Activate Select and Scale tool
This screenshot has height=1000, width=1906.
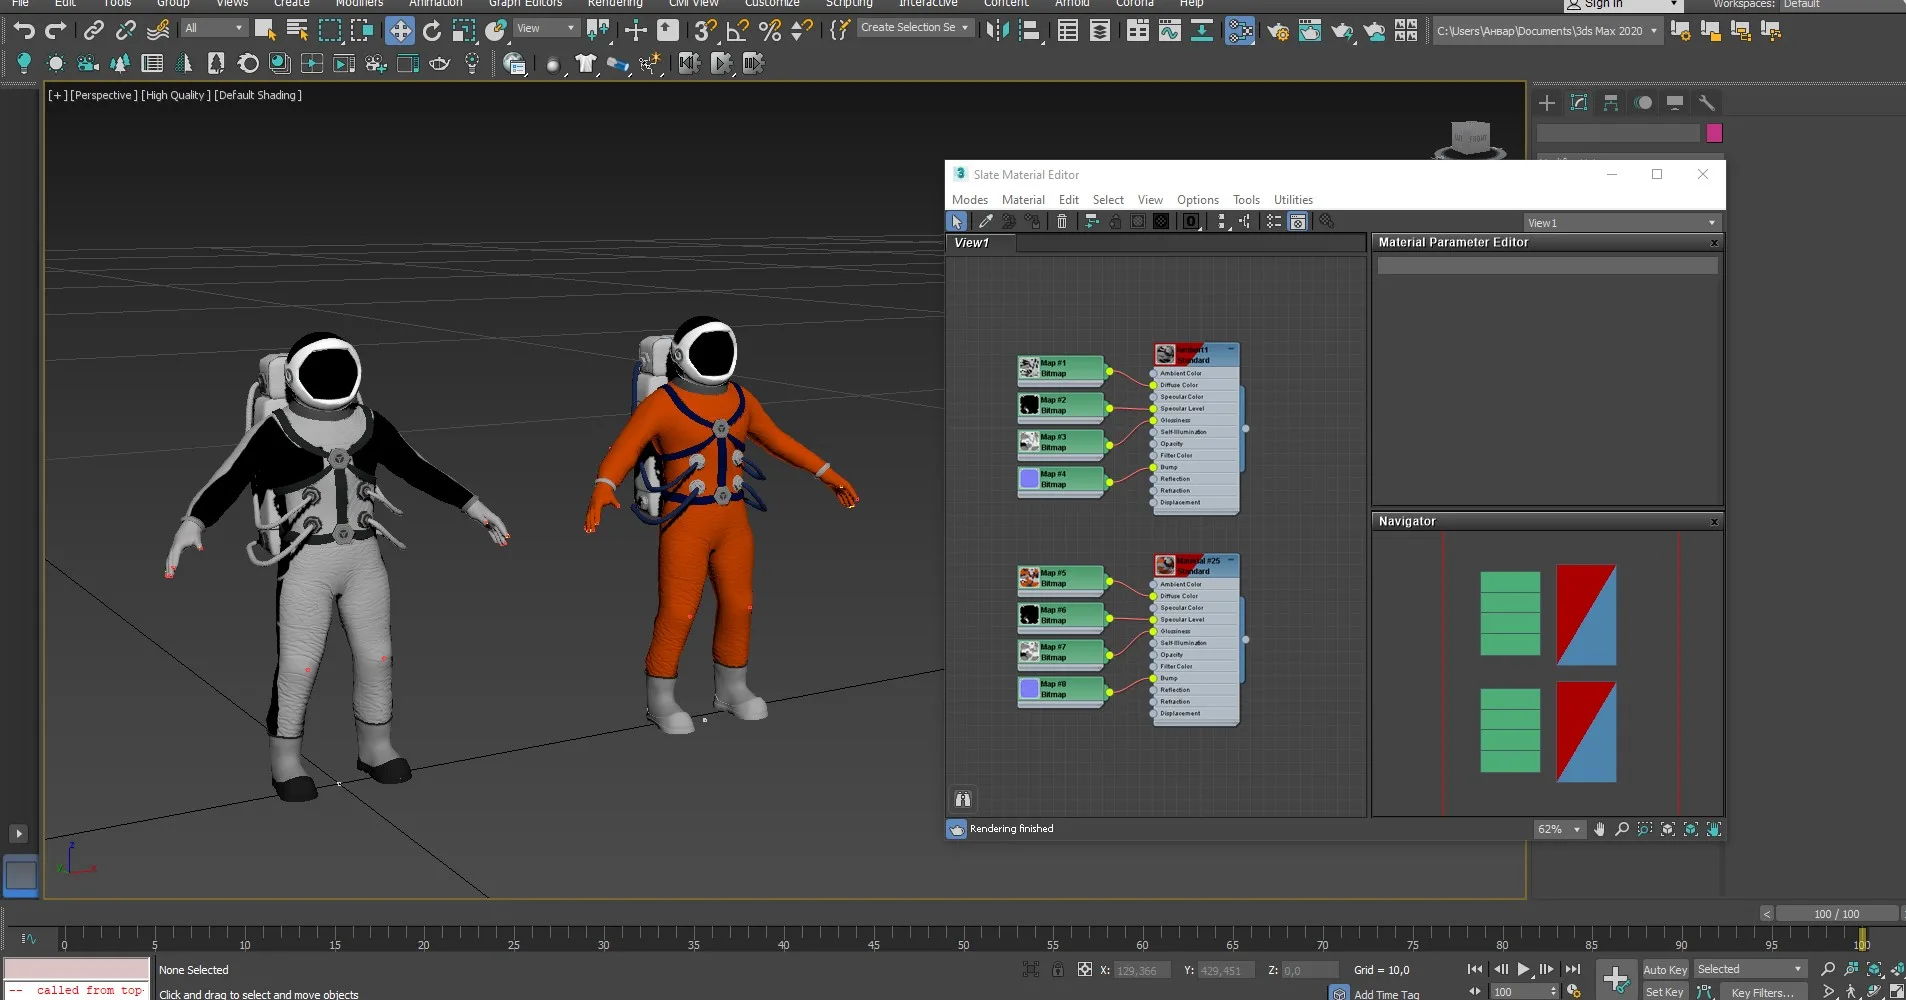tap(464, 30)
